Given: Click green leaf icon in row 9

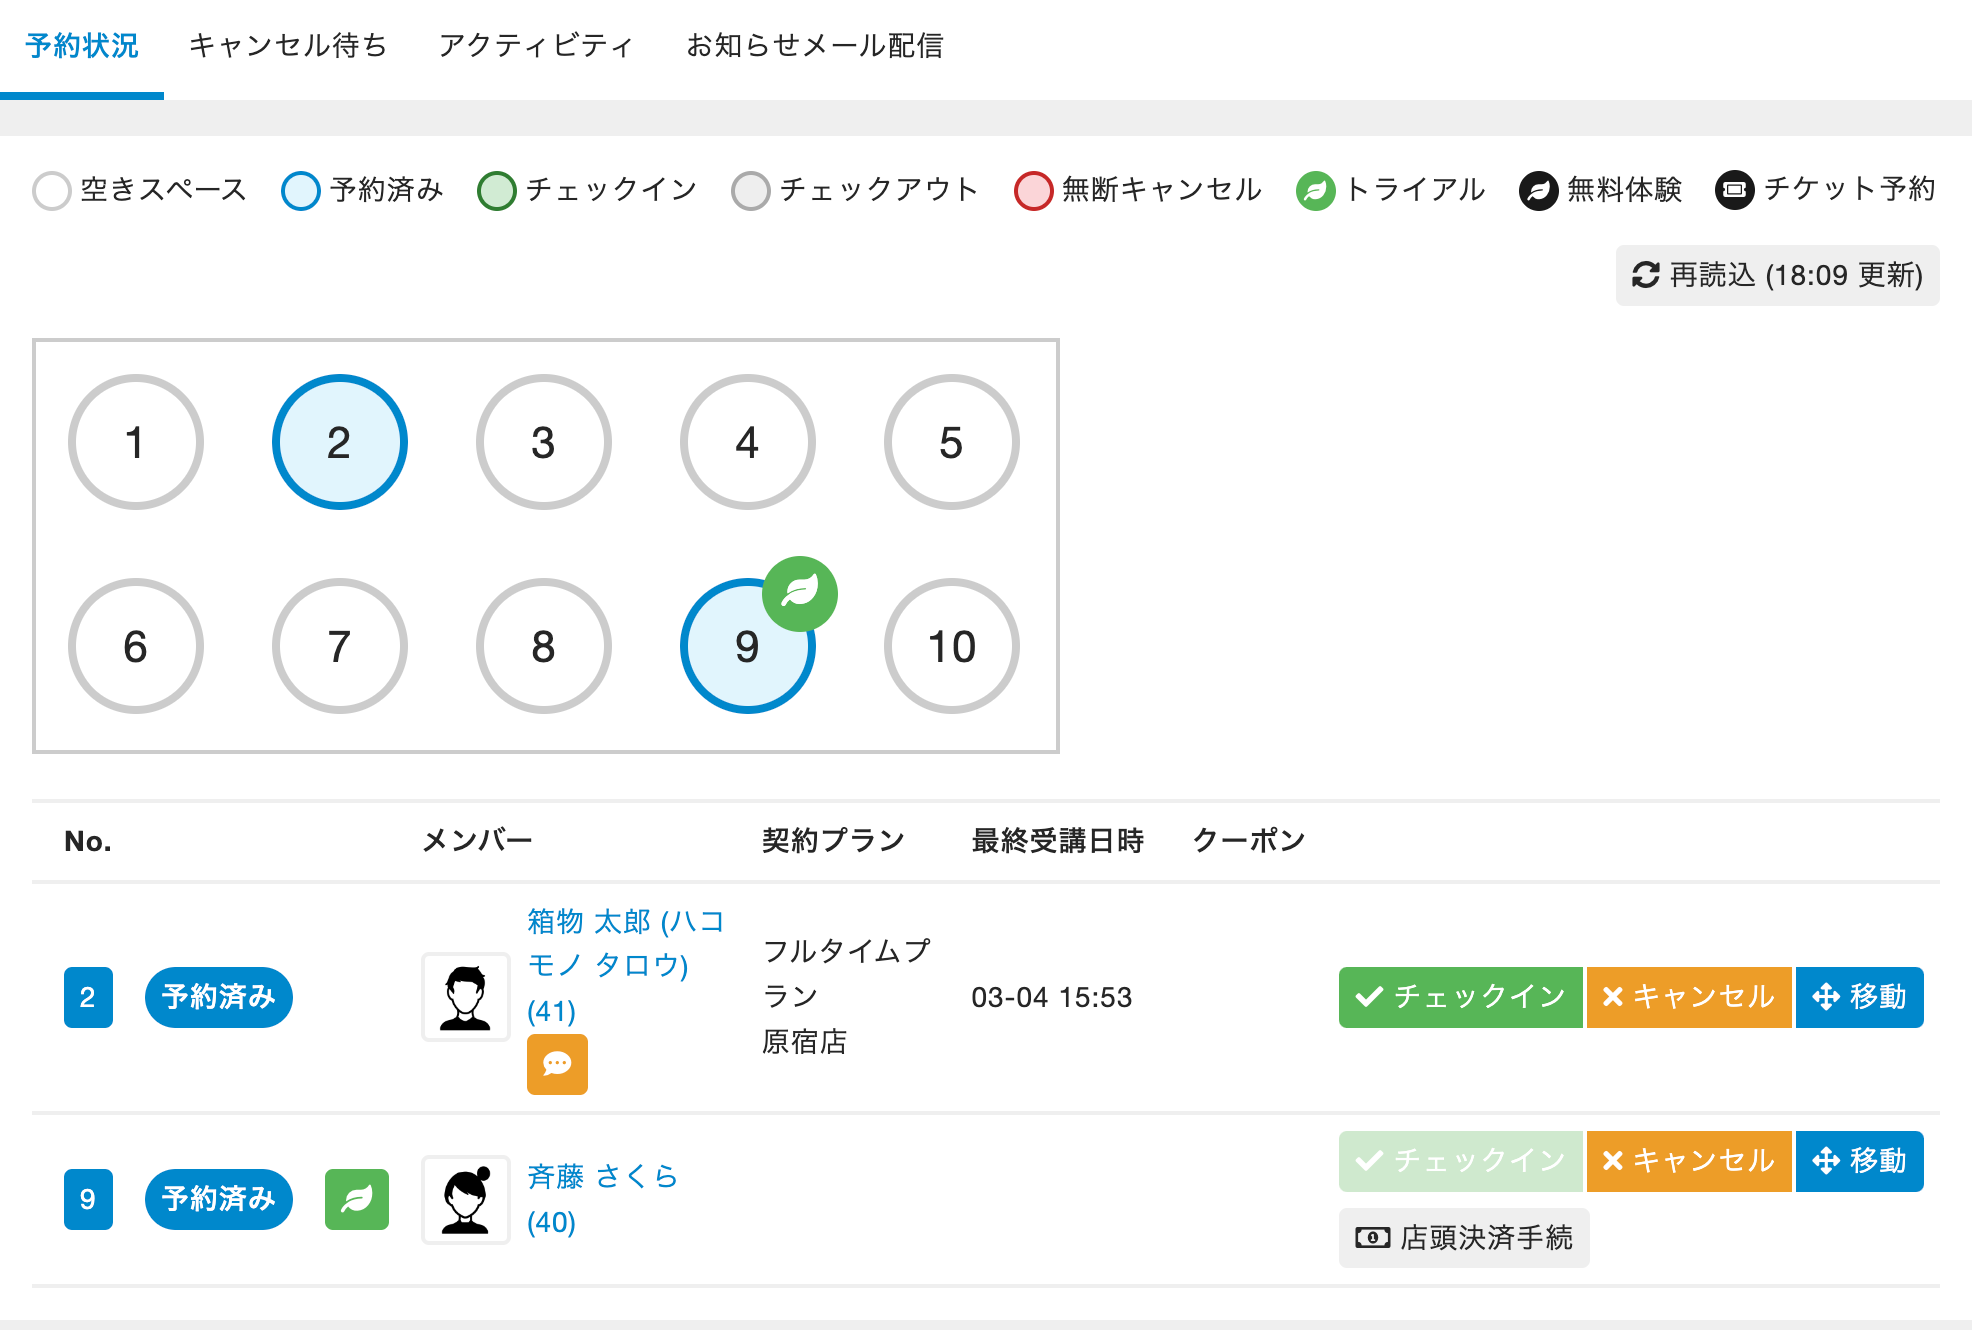Looking at the screenshot, I should tap(356, 1199).
